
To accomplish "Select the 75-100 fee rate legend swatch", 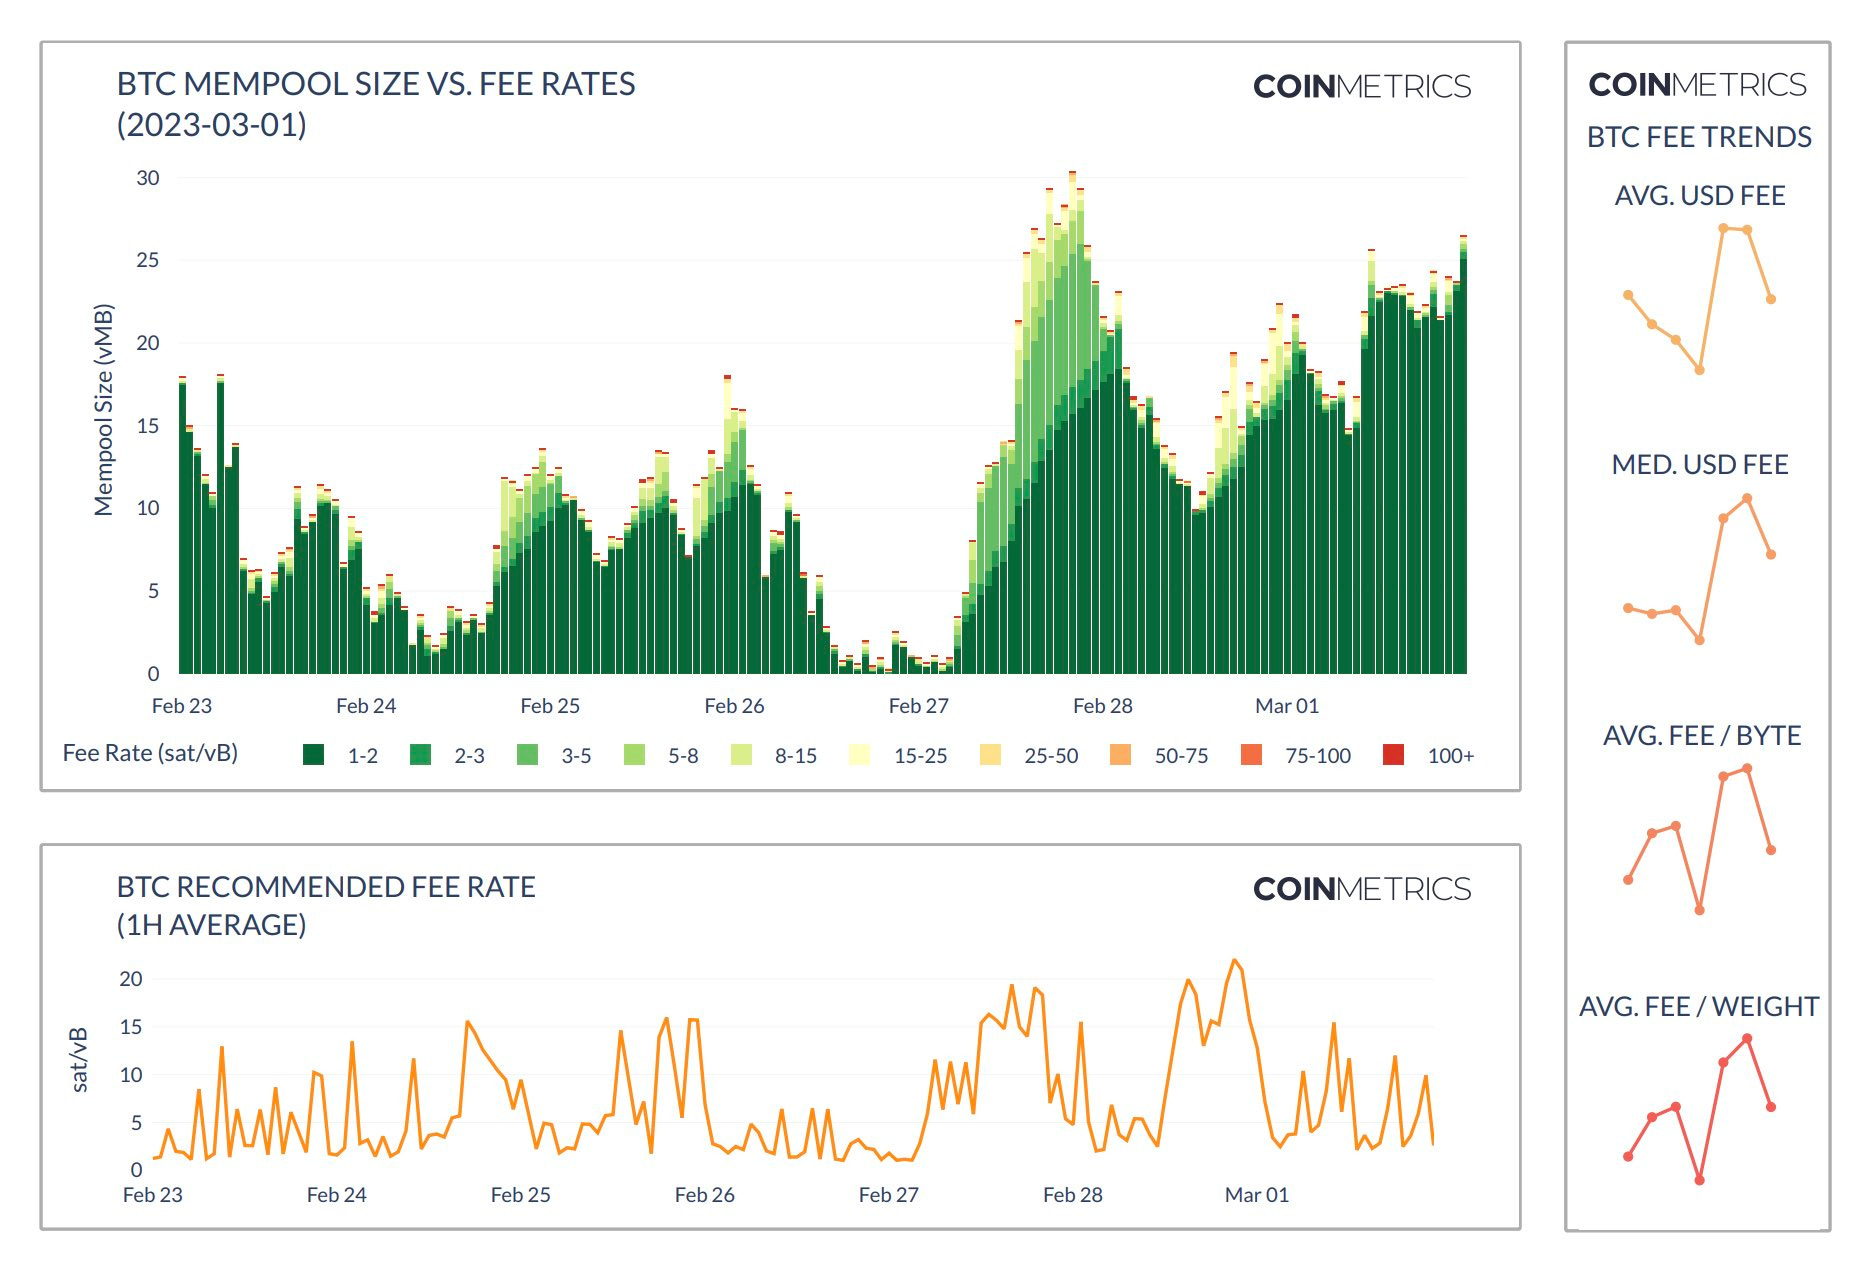I will (1254, 756).
